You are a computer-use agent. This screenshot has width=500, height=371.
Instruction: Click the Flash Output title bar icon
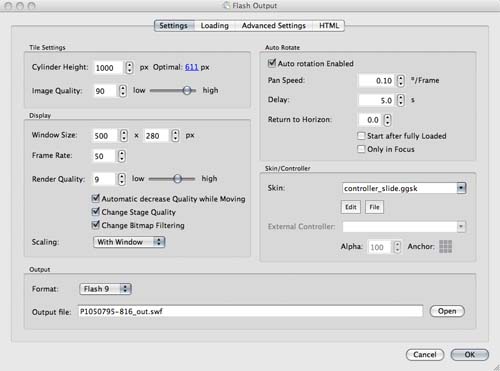tap(227, 6)
